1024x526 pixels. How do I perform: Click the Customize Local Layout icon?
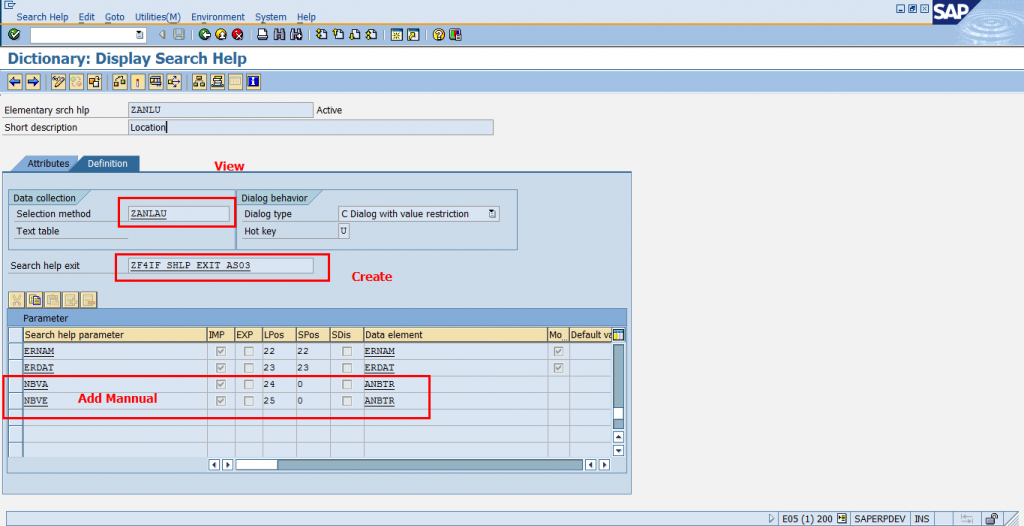pyautogui.click(x=455, y=35)
